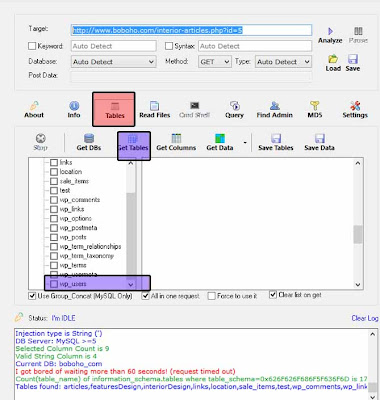
Task: Open the Method GET dropdown
Action: [215, 62]
